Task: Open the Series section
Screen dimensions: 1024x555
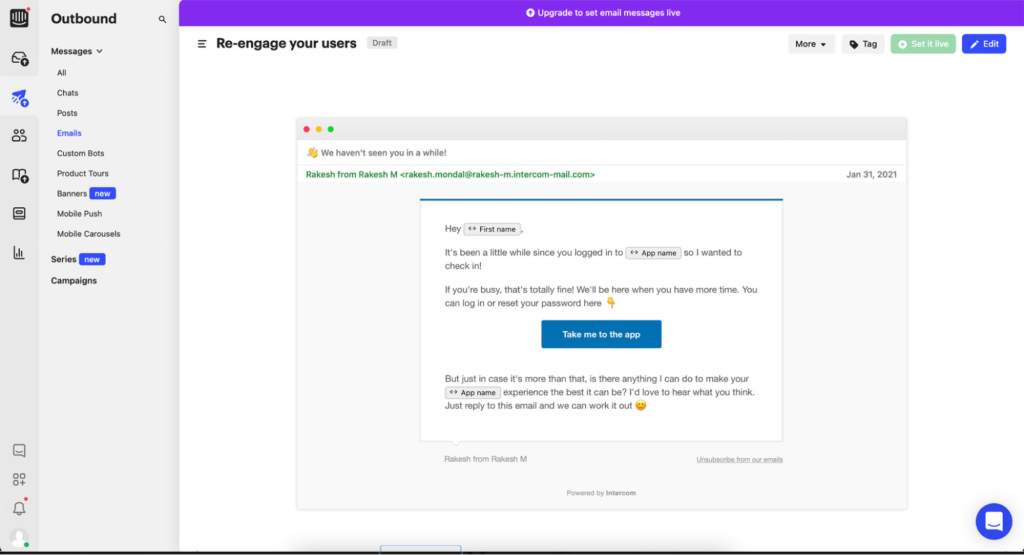Action: [64, 259]
